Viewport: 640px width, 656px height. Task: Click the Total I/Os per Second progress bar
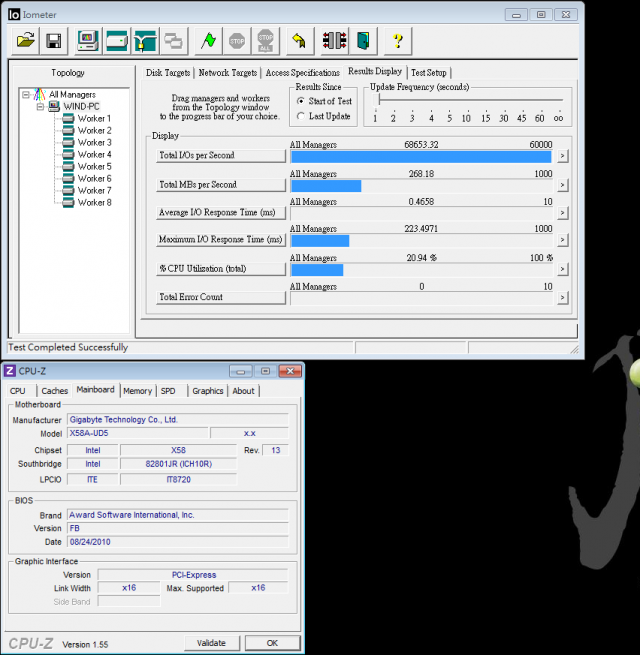(x=422, y=157)
